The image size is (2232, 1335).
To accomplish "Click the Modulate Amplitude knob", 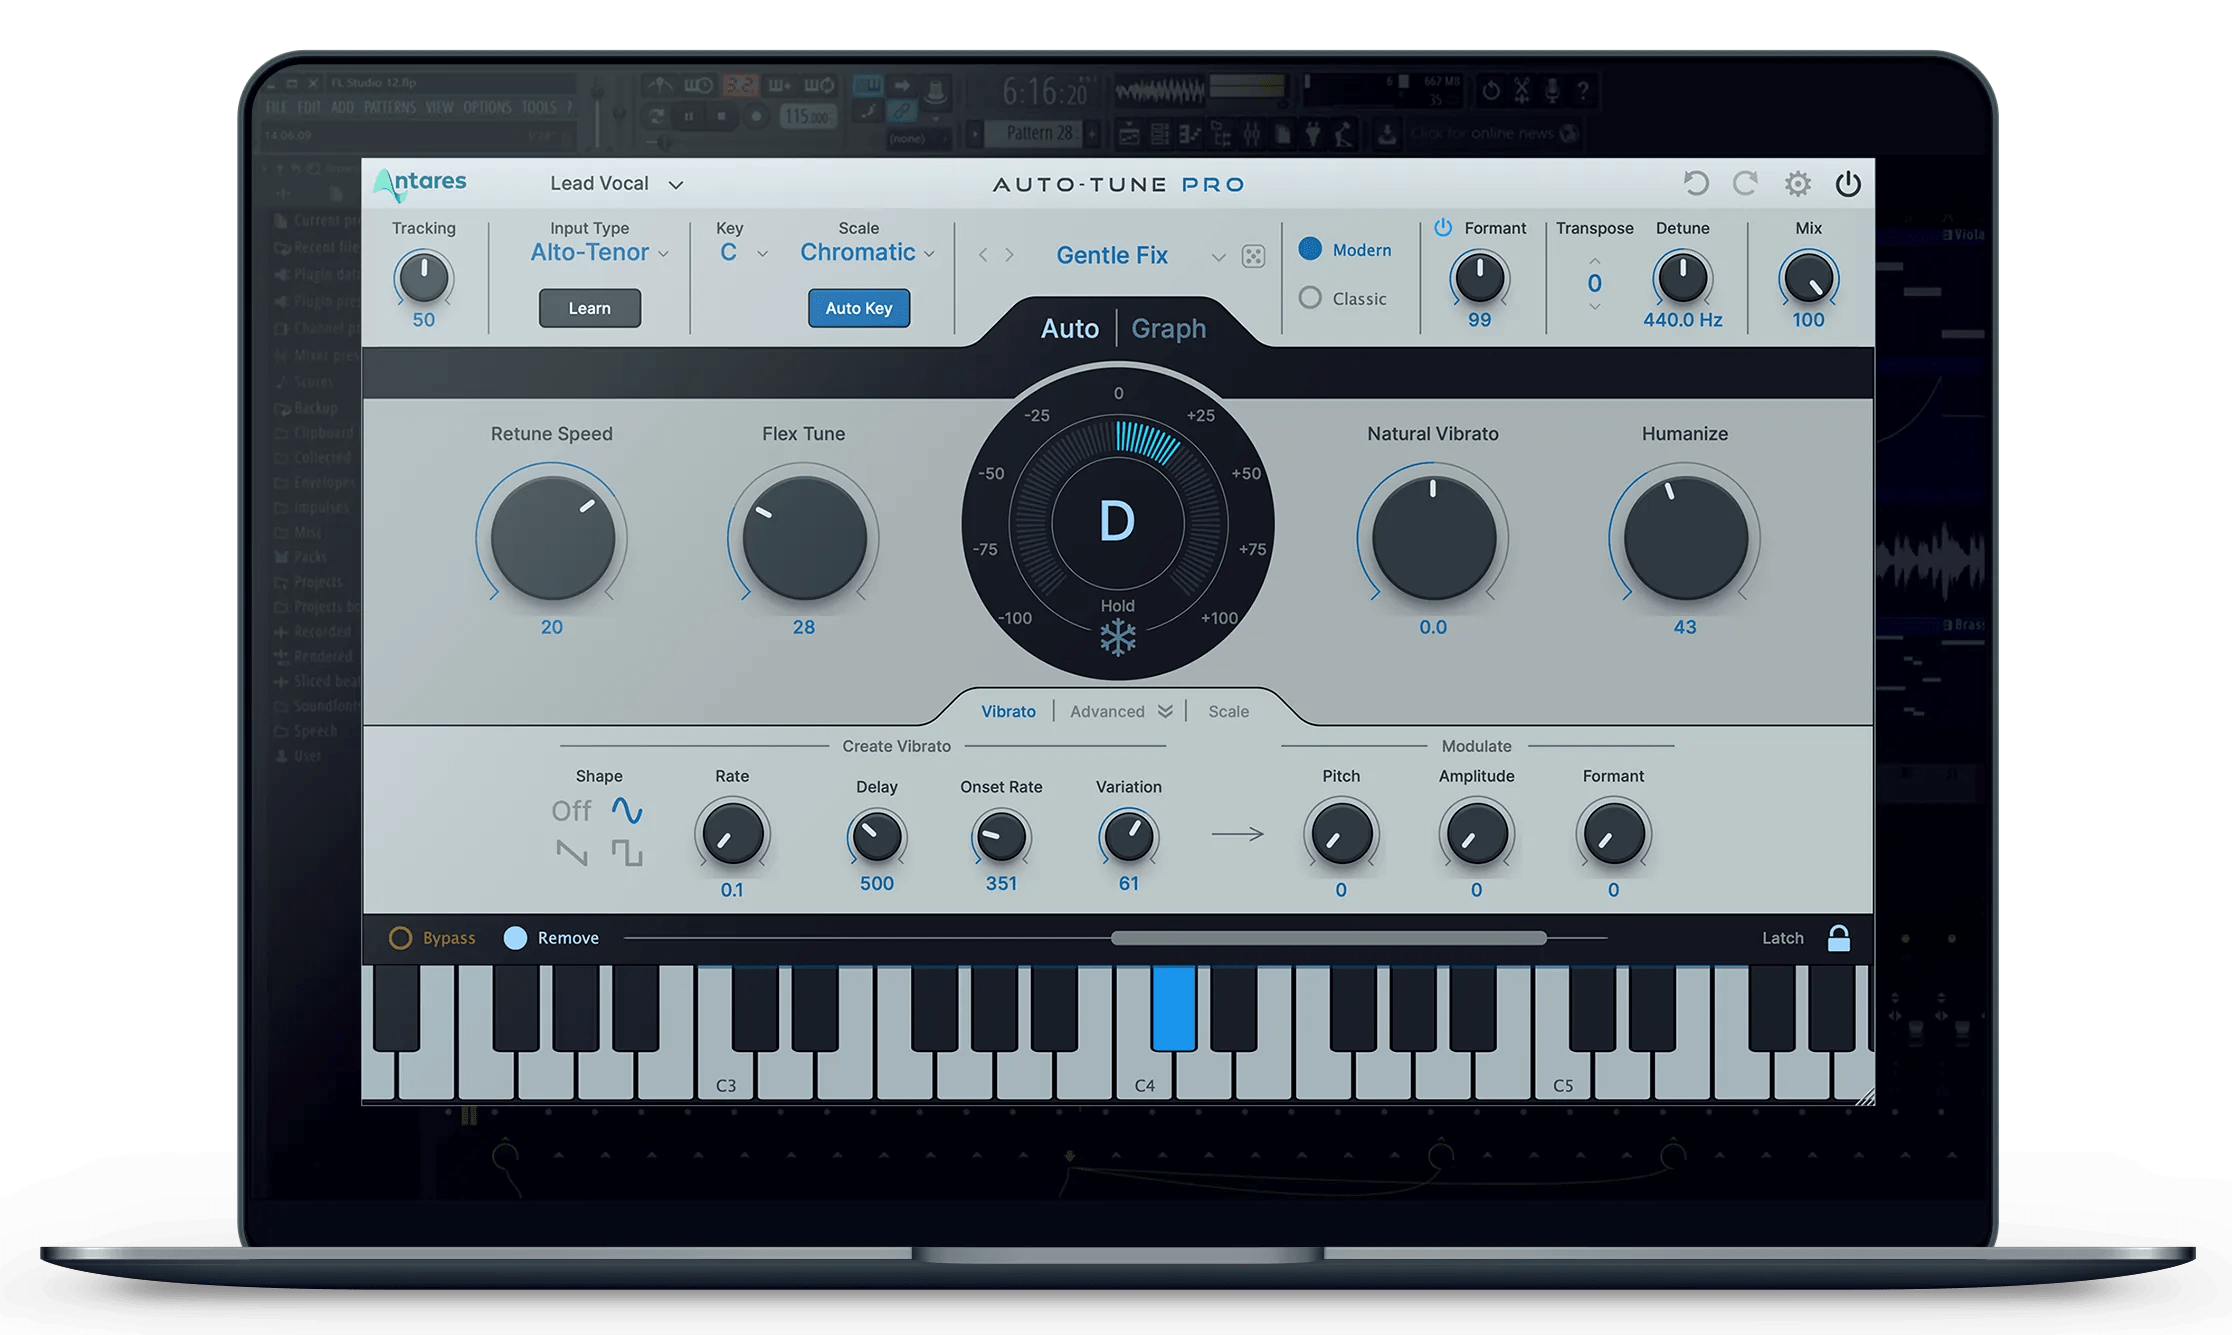I will pos(1476,834).
